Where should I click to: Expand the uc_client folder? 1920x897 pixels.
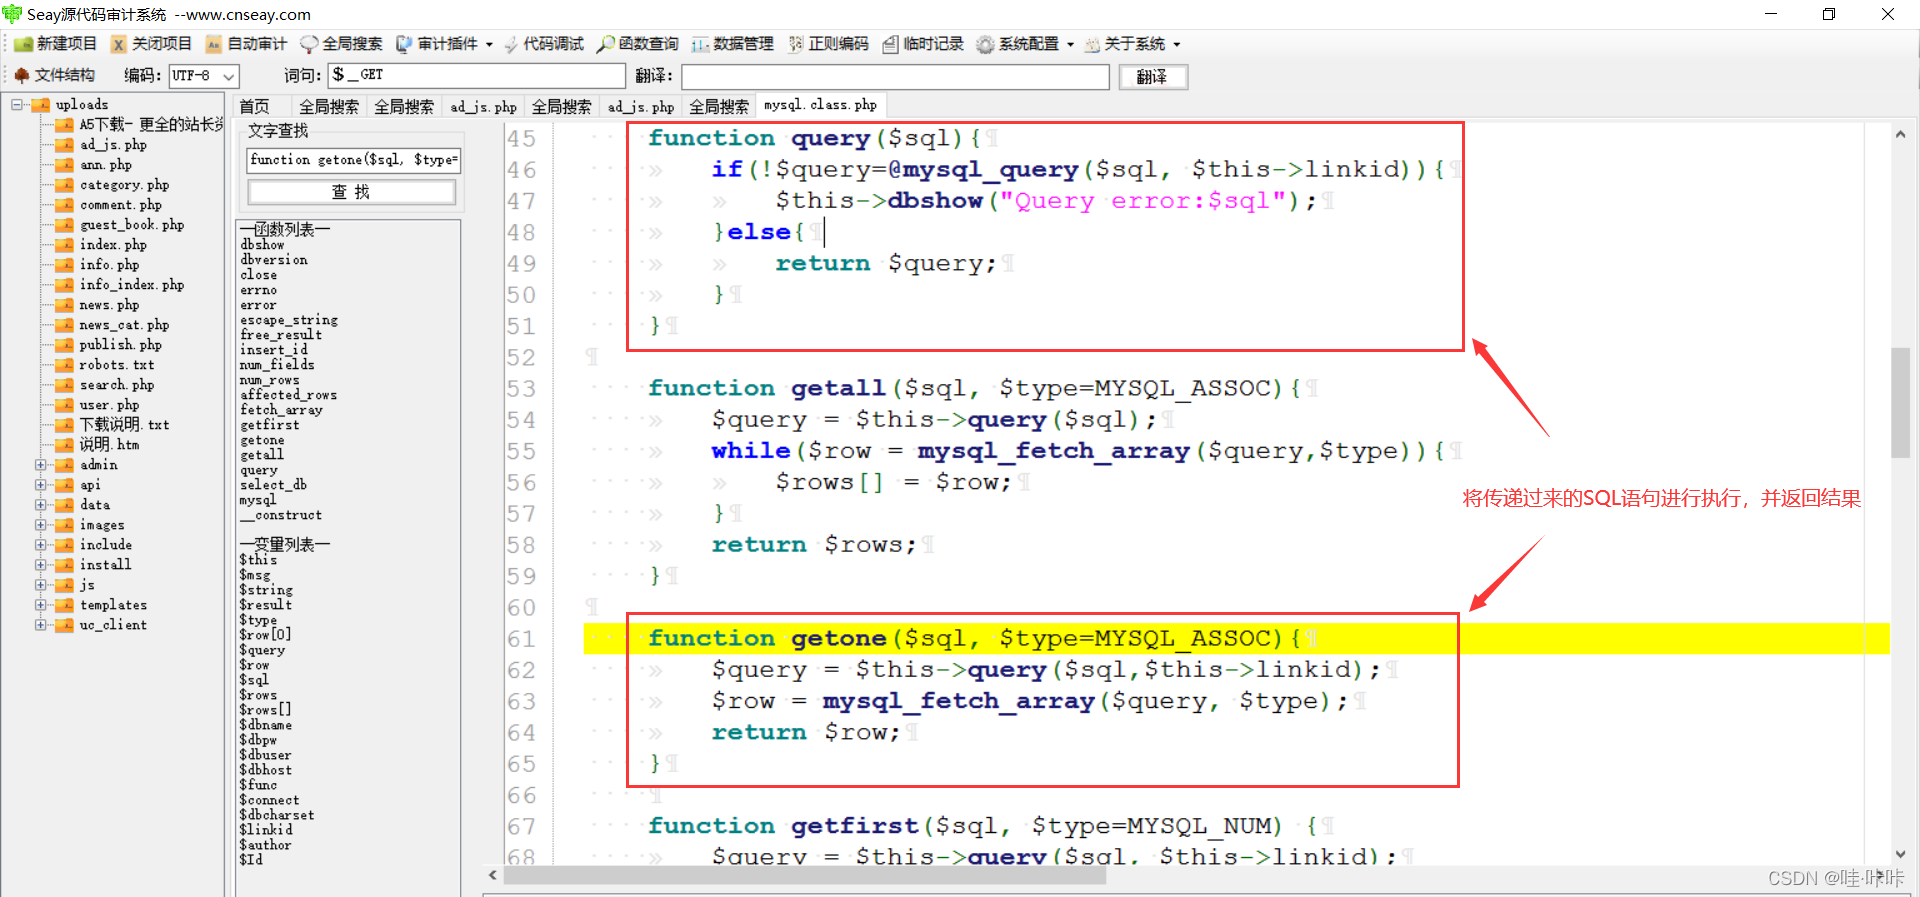(40, 625)
